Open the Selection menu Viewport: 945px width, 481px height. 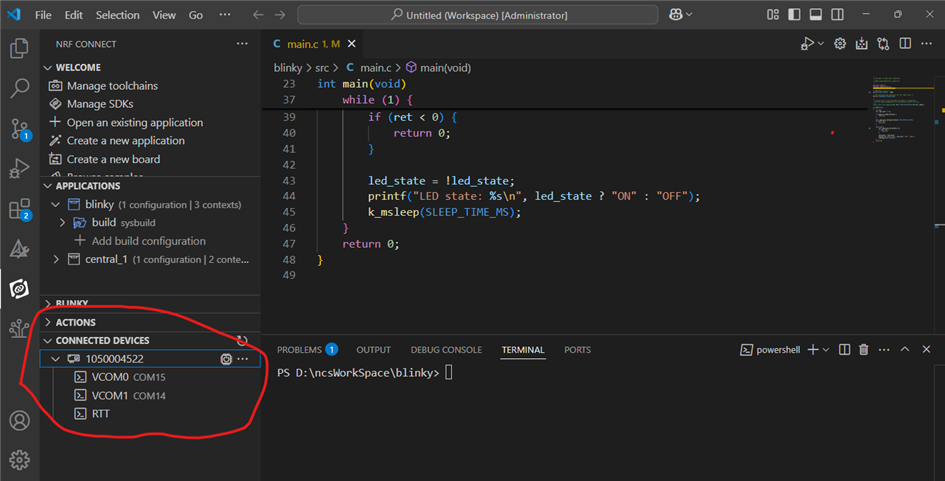click(118, 14)
